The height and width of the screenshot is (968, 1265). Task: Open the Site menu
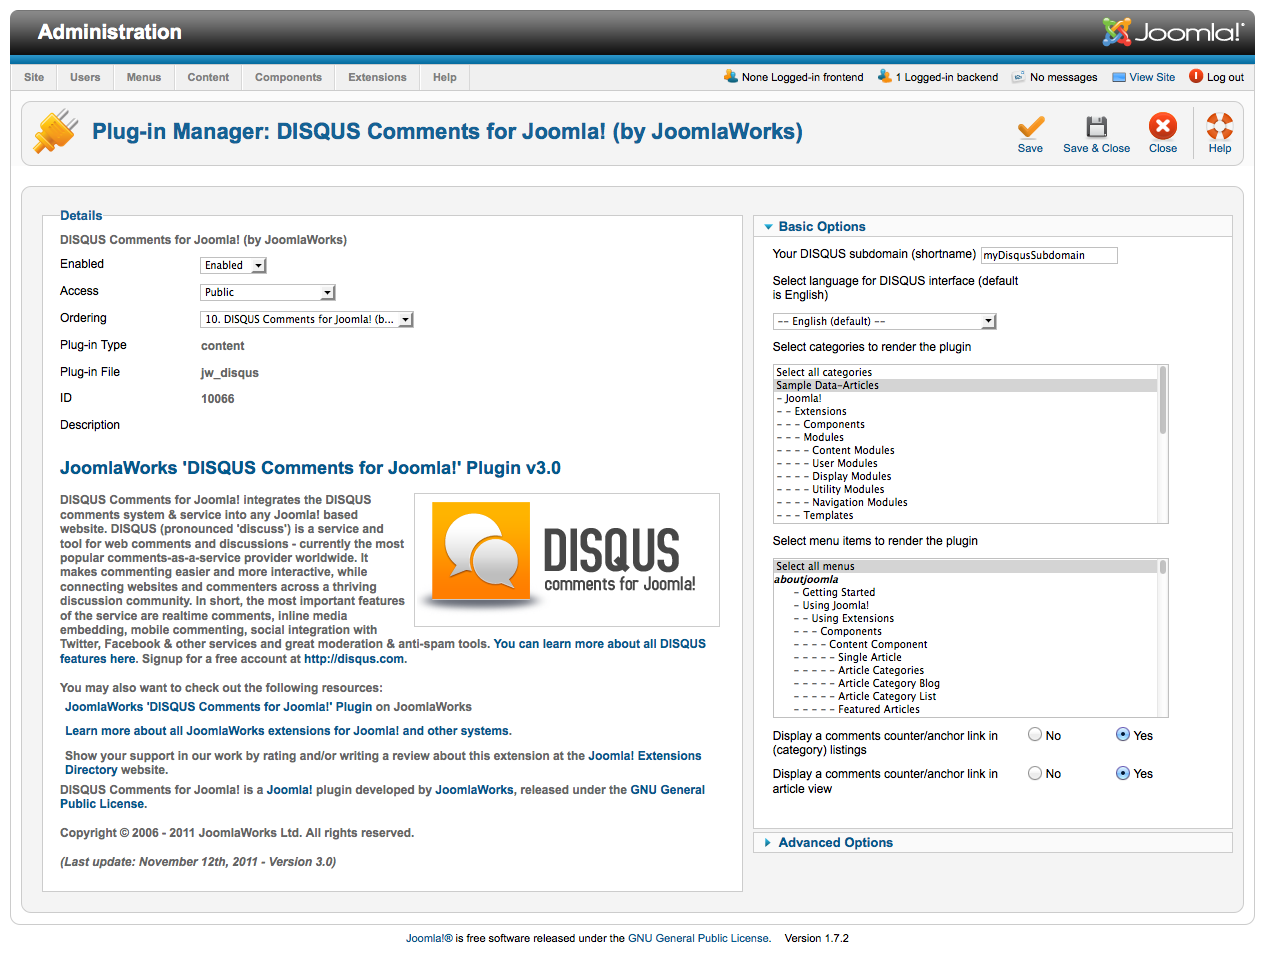pos(34,77)
